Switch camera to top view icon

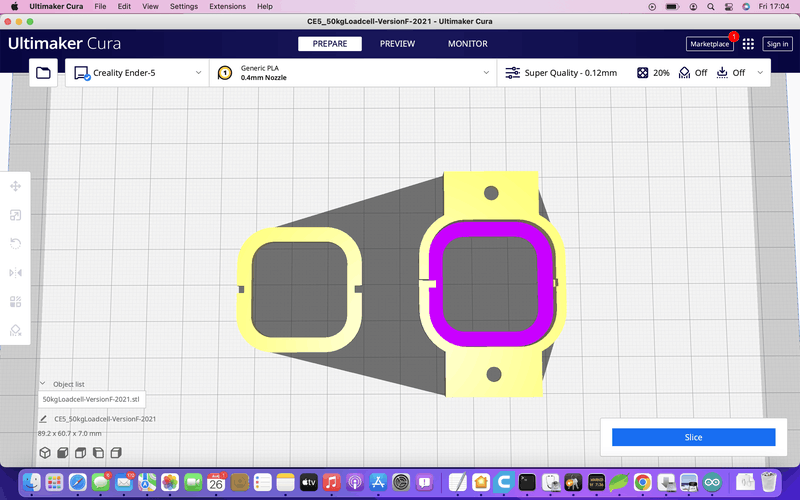(x=80, y=453)
